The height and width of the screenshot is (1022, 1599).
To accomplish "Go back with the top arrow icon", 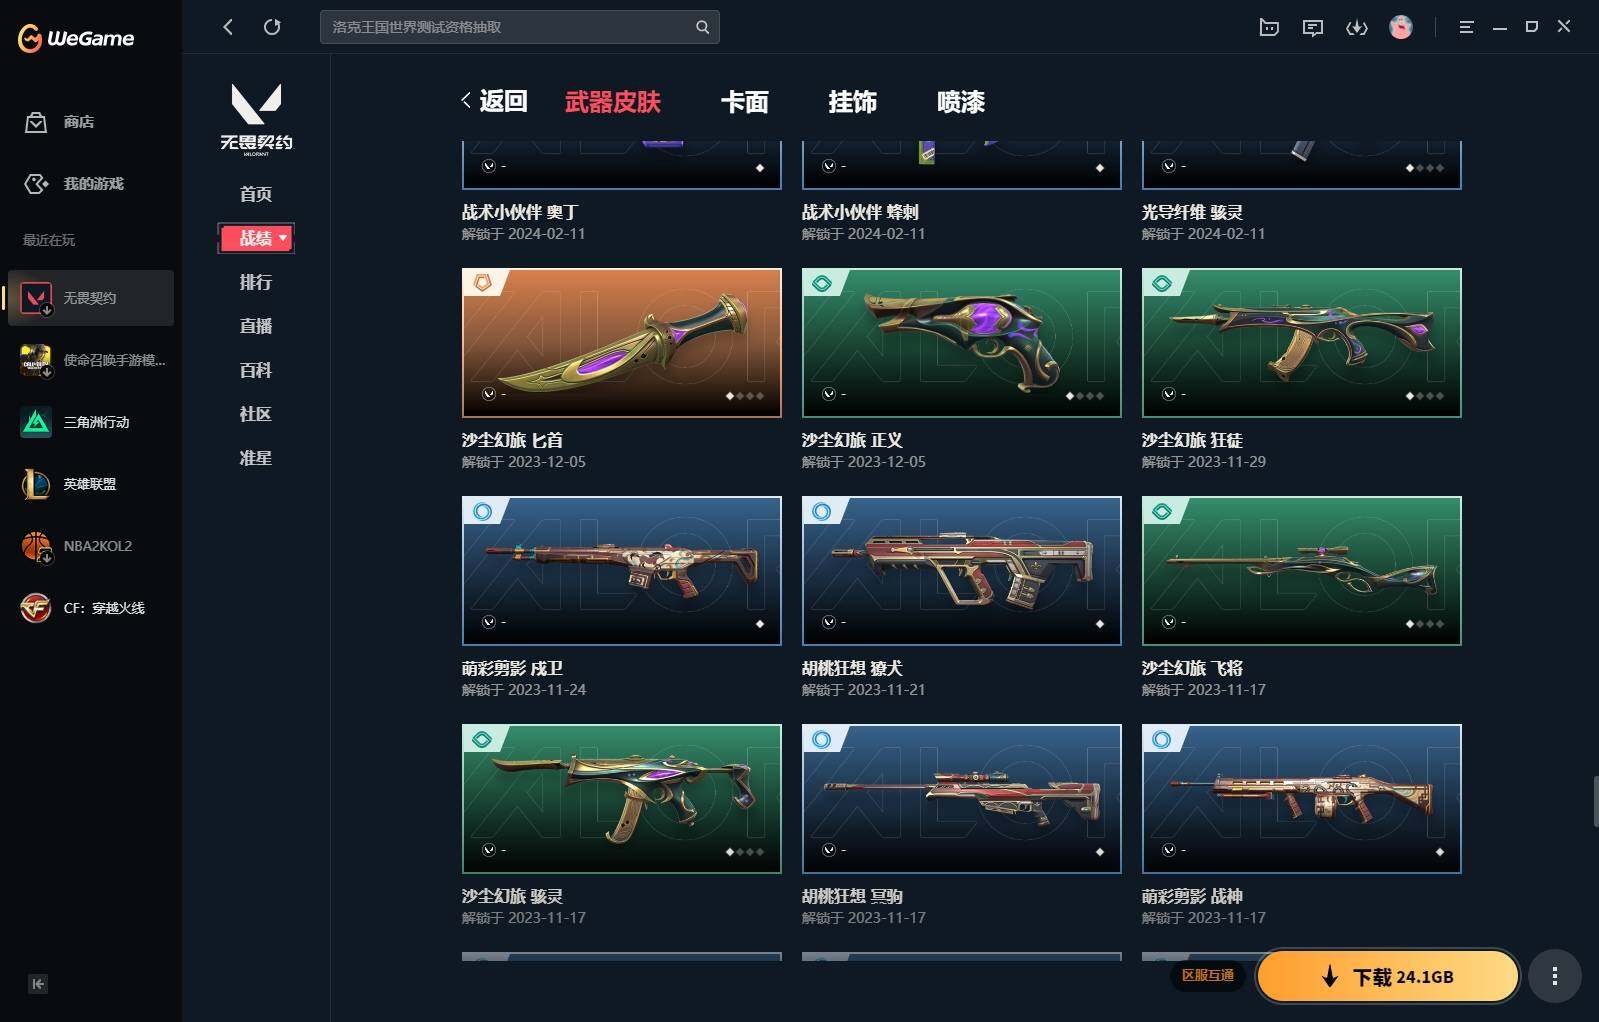I will click(228, 27).
